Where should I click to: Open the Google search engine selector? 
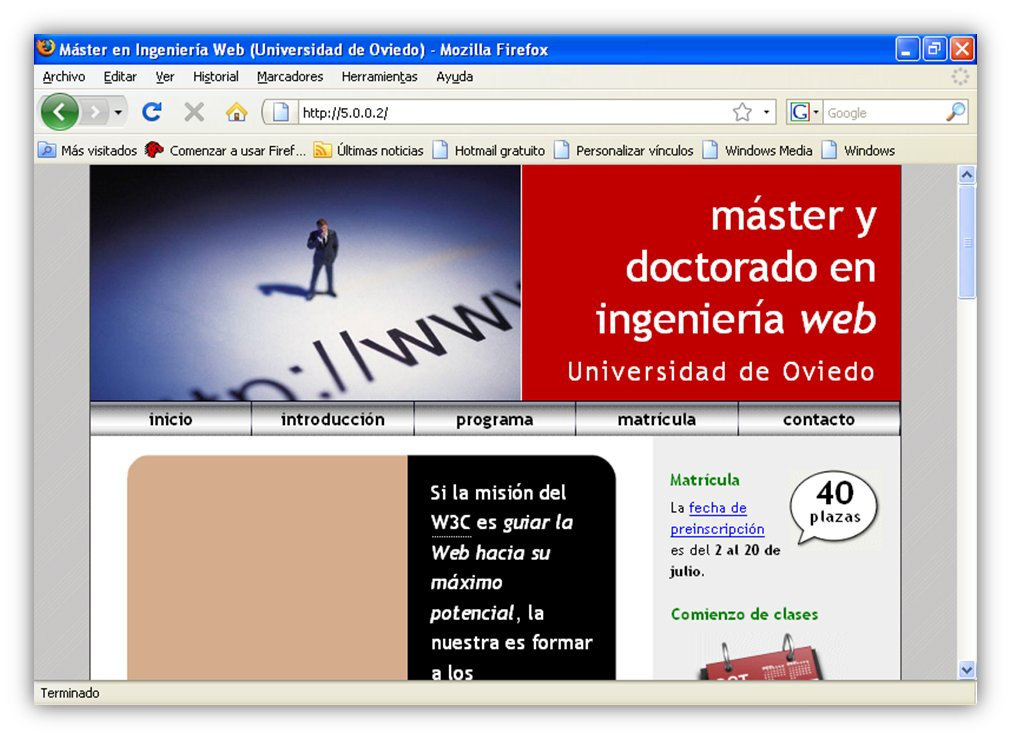click(803, 112)
